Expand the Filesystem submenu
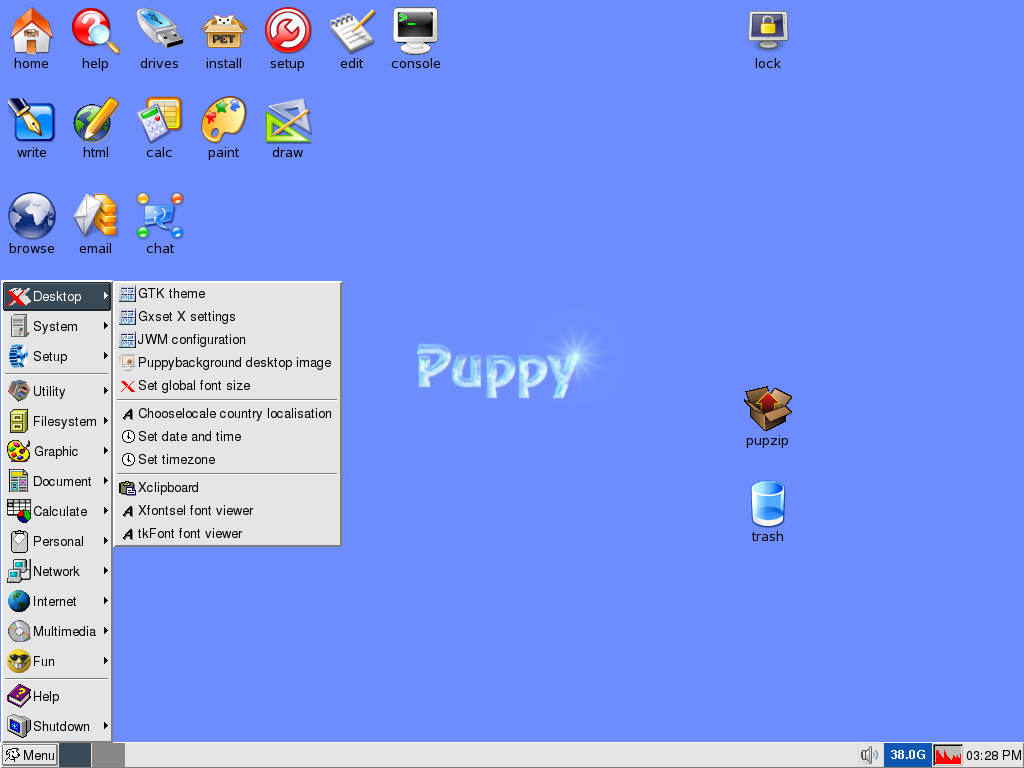This screenshot has height=768, width=1024. (x=57, y=421)
